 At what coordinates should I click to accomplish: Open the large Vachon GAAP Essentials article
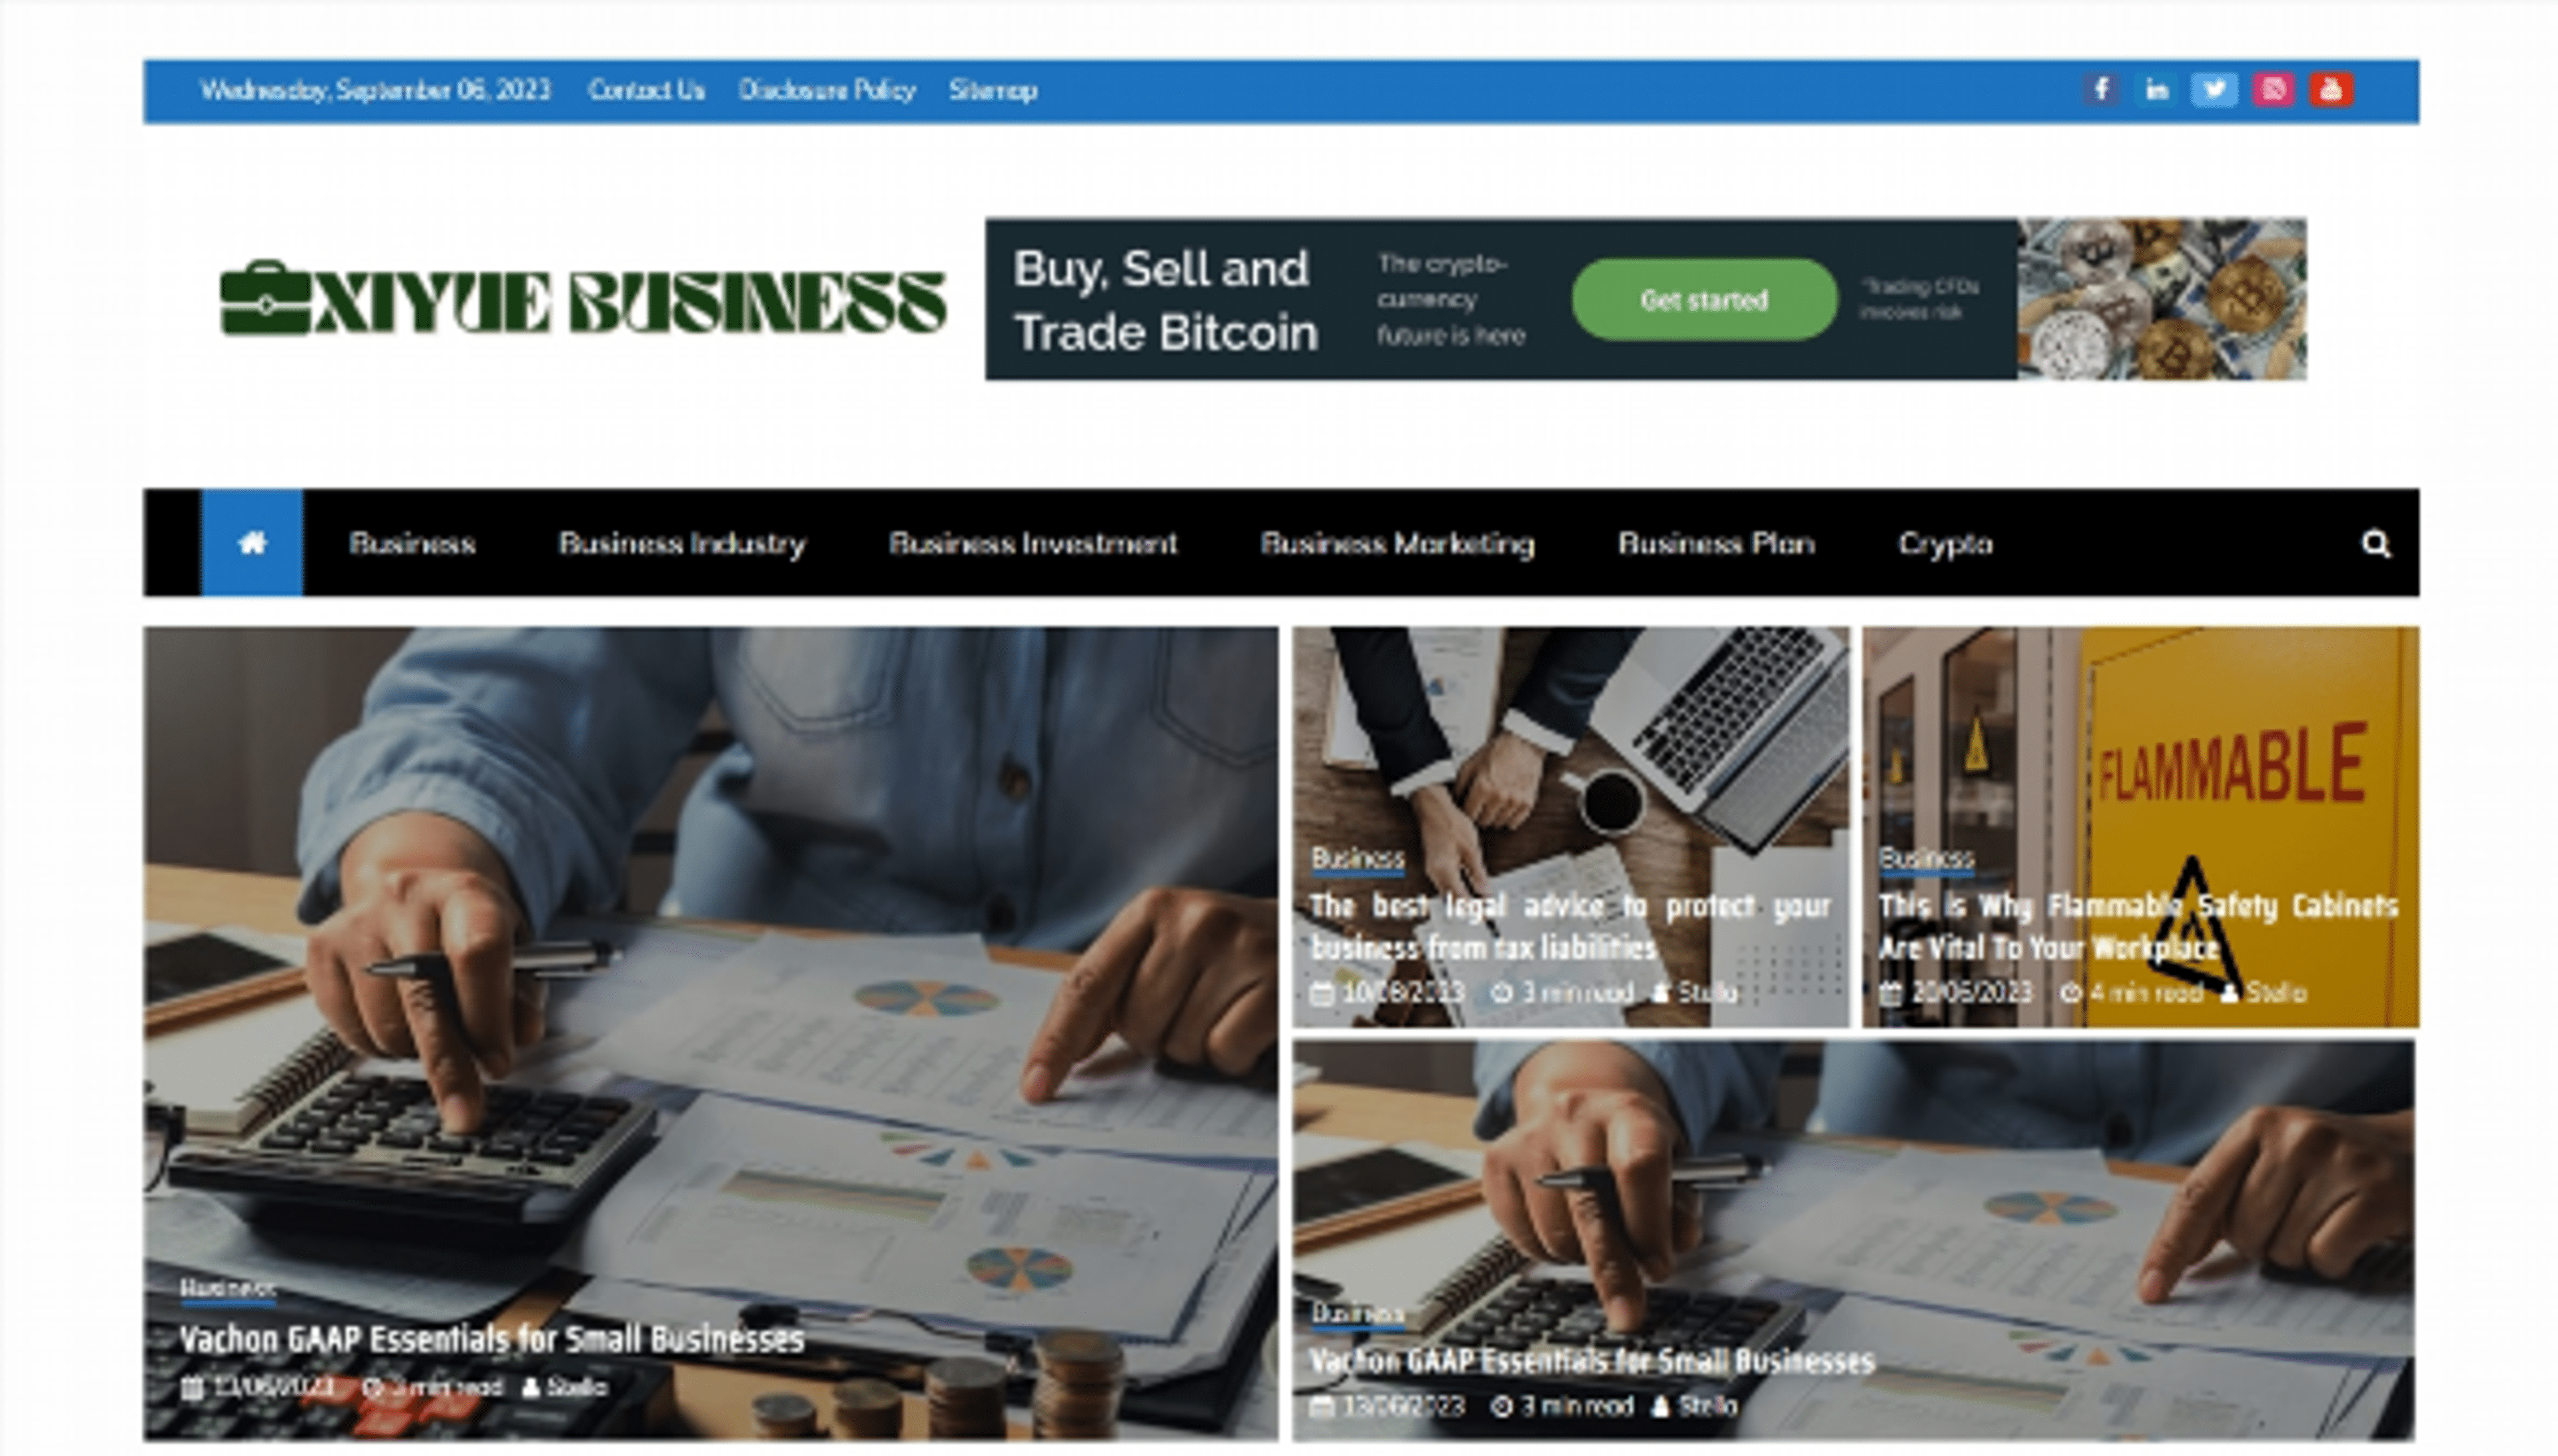pos(491,1339)
